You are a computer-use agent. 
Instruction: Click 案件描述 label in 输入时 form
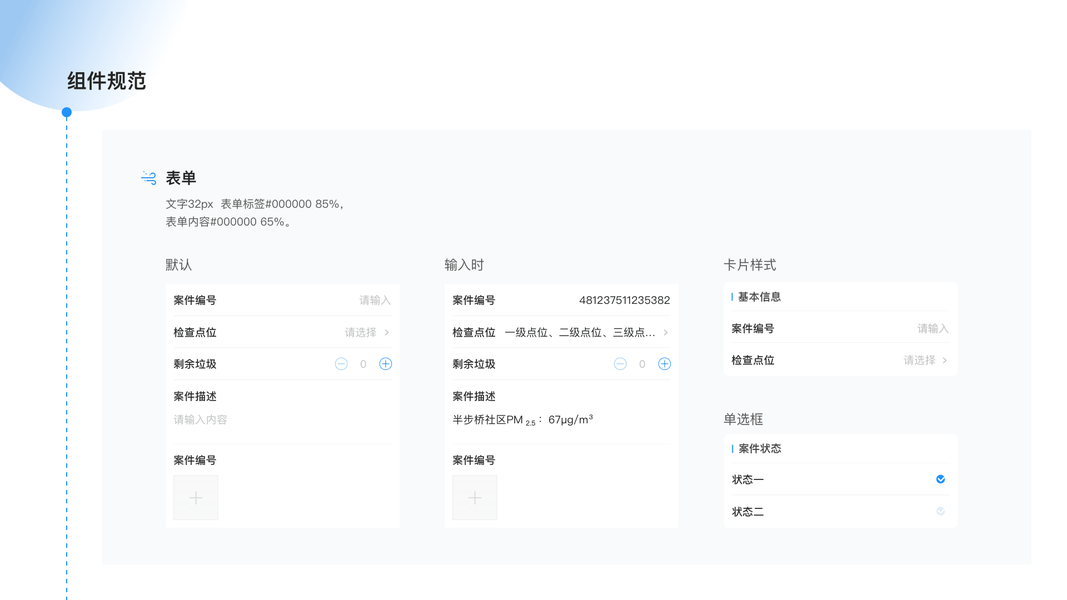(474, 396)
